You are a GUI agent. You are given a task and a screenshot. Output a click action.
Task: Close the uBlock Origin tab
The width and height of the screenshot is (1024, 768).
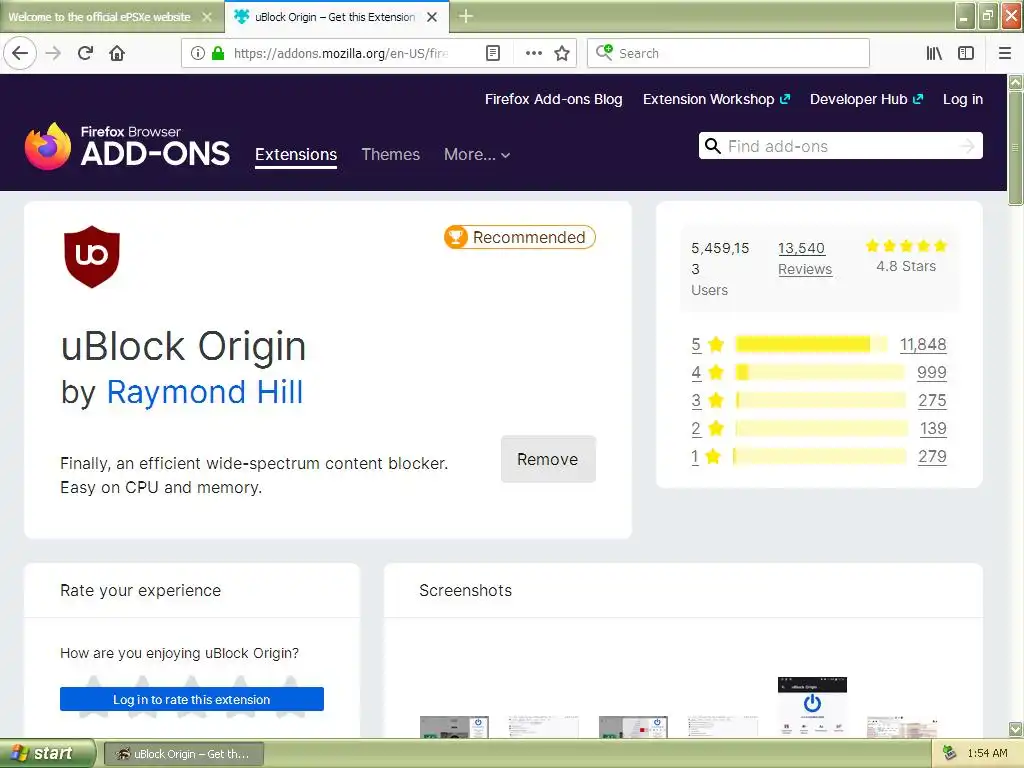tap(432, 17)
